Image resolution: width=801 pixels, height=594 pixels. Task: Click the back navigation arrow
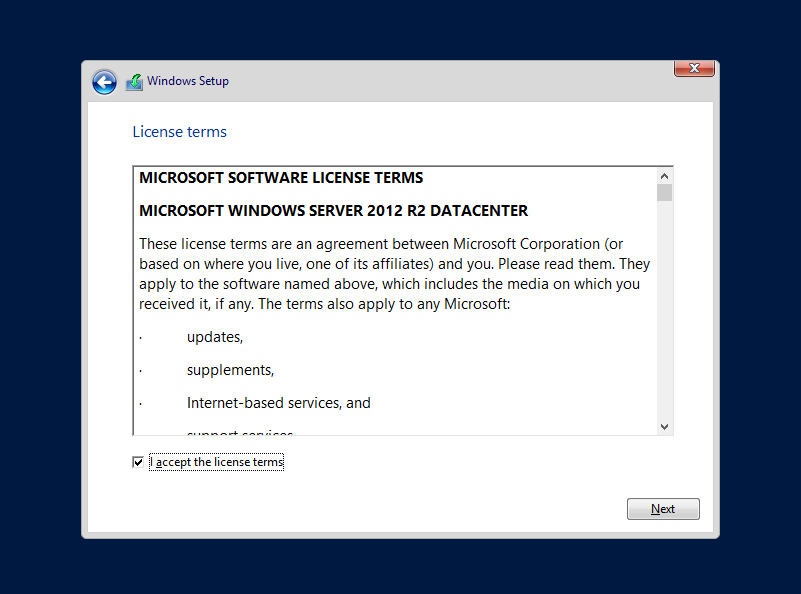pyautogui.click(x=104, y=82)
